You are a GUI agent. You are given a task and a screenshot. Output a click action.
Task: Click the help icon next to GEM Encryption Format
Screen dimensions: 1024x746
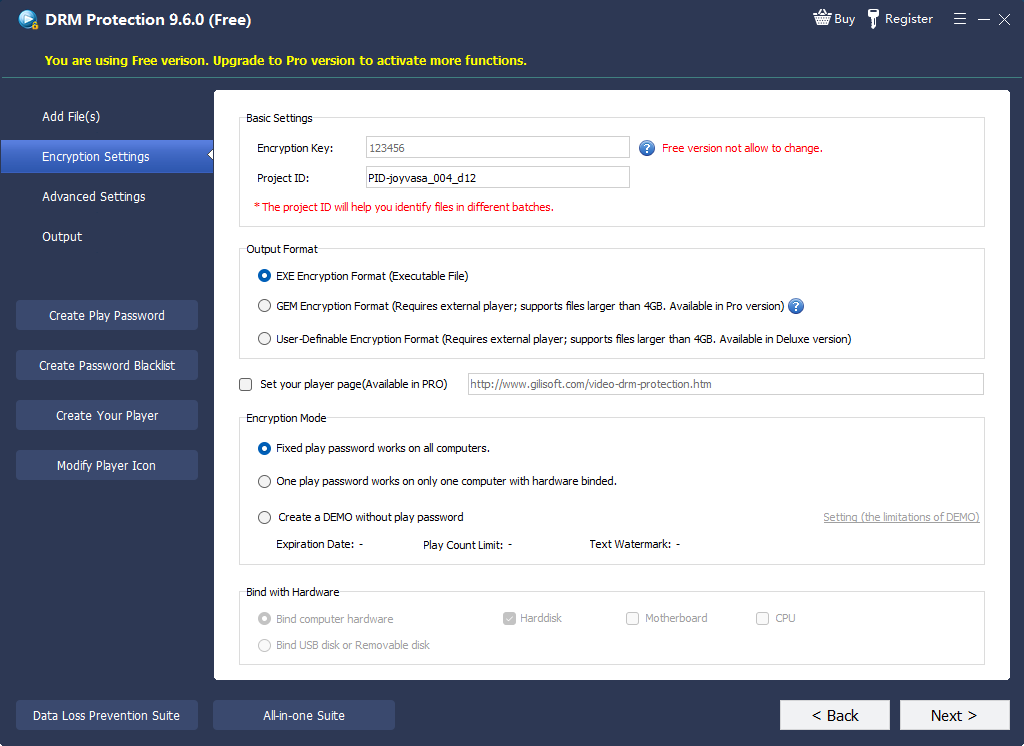[x=795, y=306]
